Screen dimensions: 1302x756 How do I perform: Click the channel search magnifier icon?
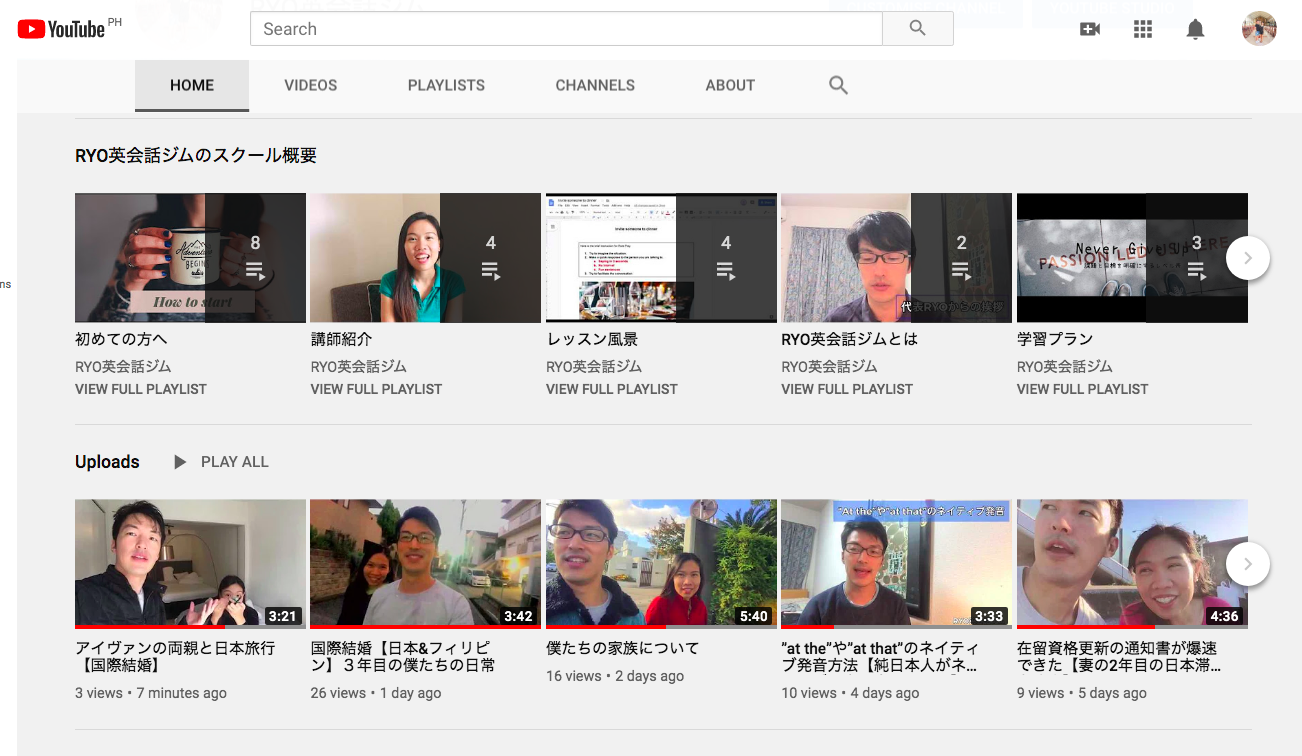[839, 85]
